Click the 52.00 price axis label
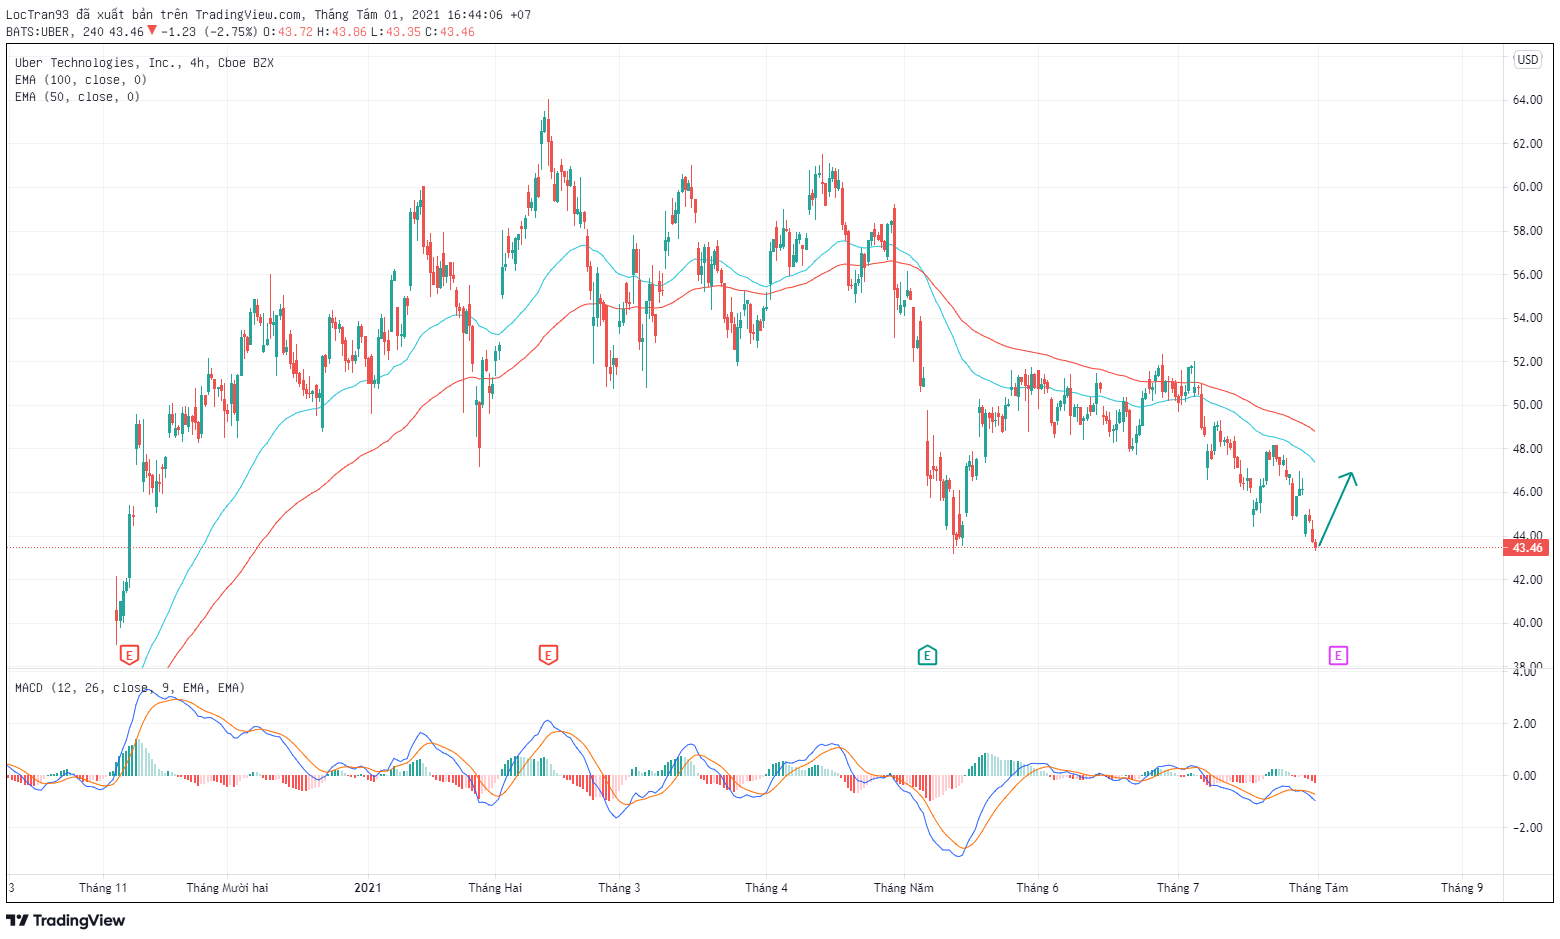 [1527, 362]
